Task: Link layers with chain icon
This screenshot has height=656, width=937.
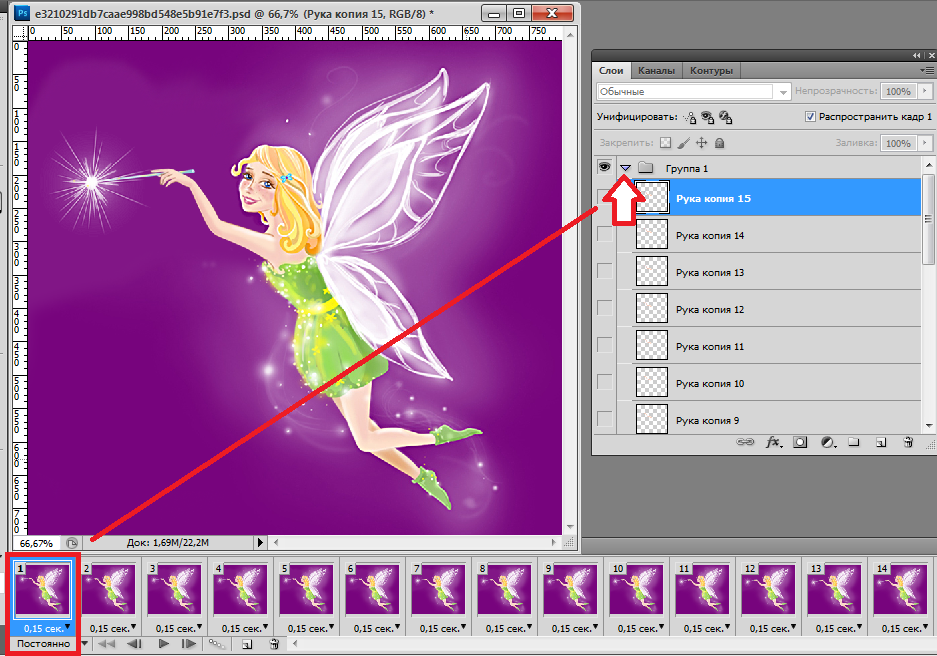Action: tap(745, 442)
